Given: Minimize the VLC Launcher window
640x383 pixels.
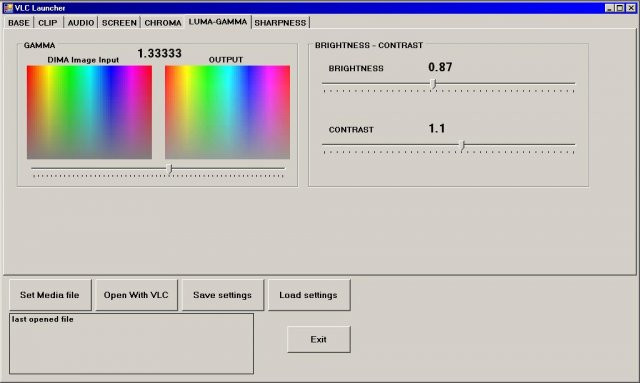Looking at the screenshot, I should pos(609,8).
